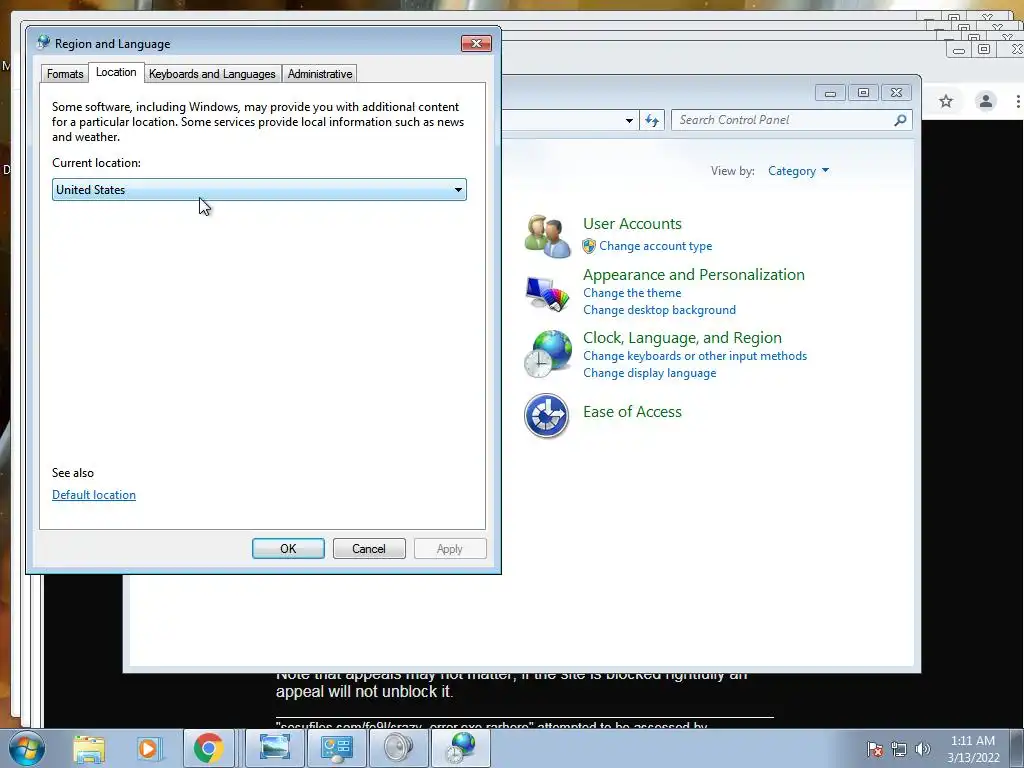Open the Windows Start orb

tap(27, 748)
